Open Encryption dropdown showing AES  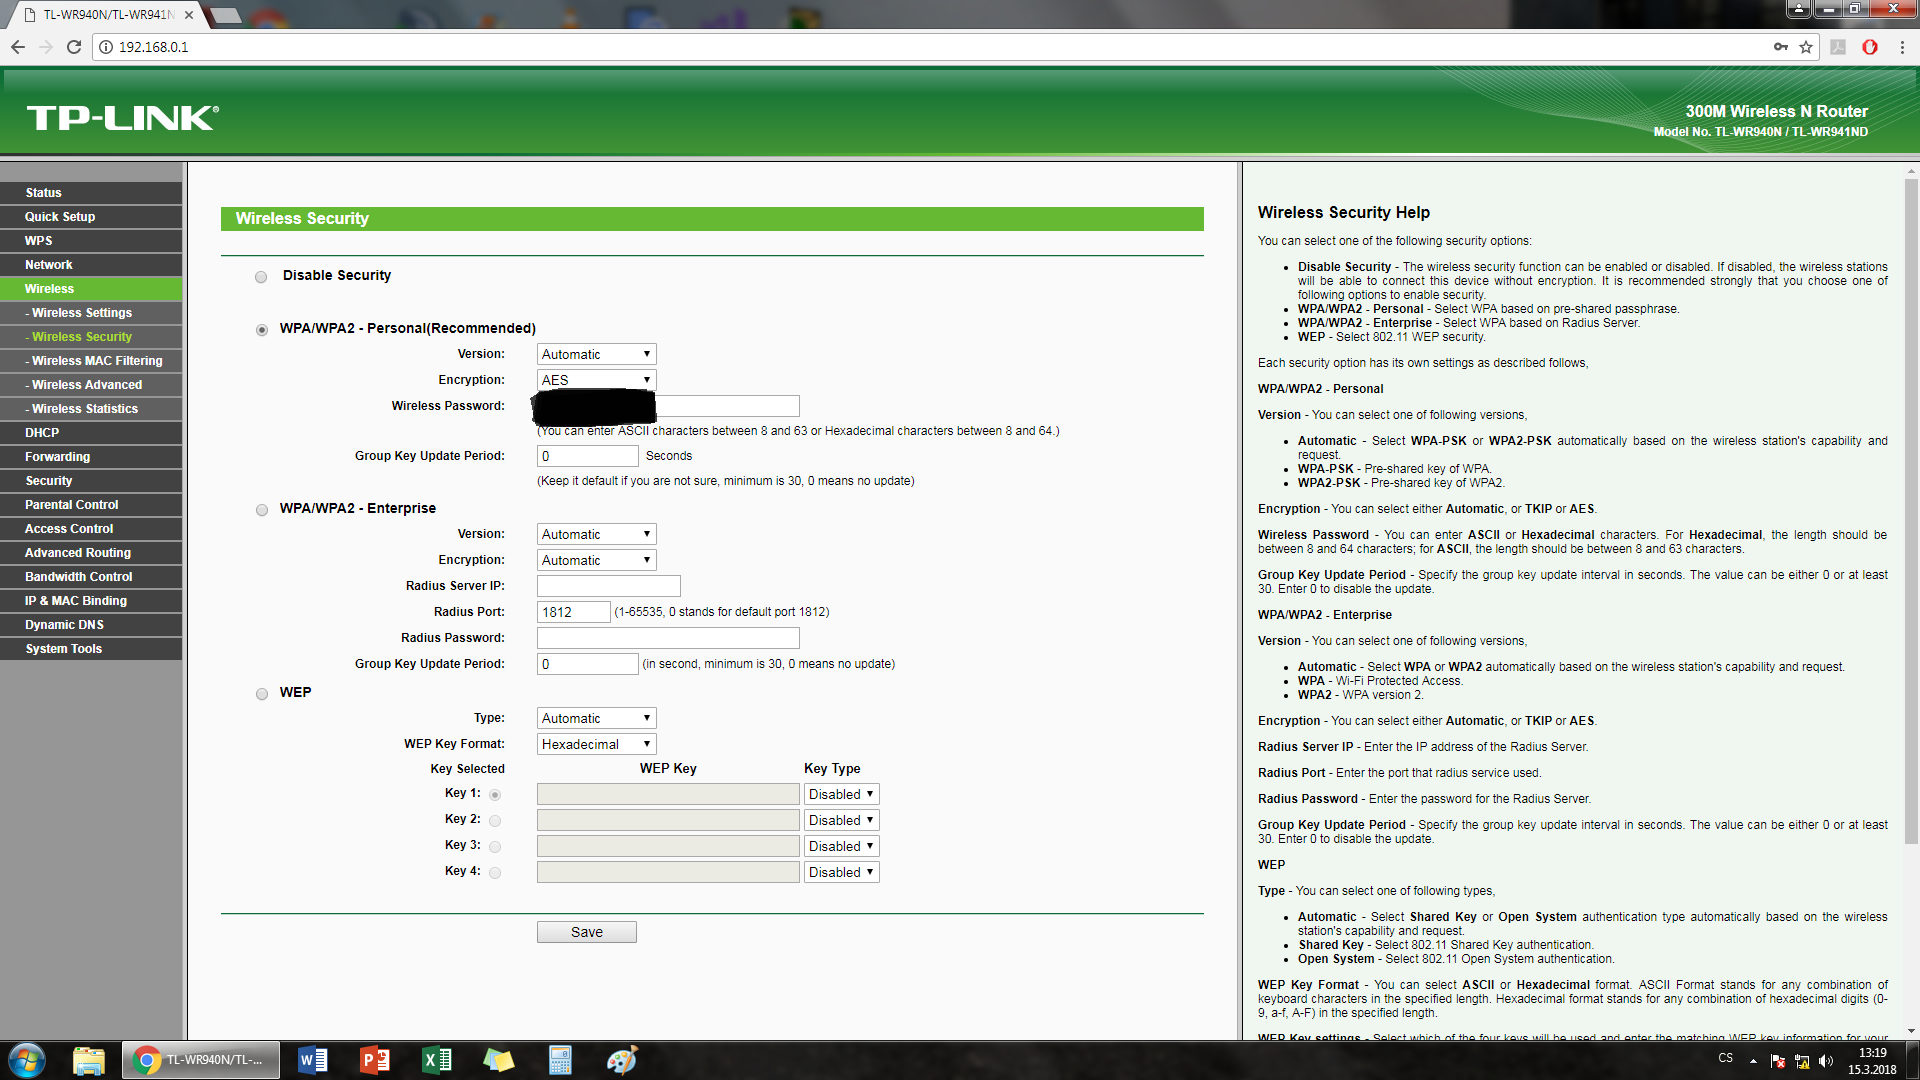[x=596, y=380]
